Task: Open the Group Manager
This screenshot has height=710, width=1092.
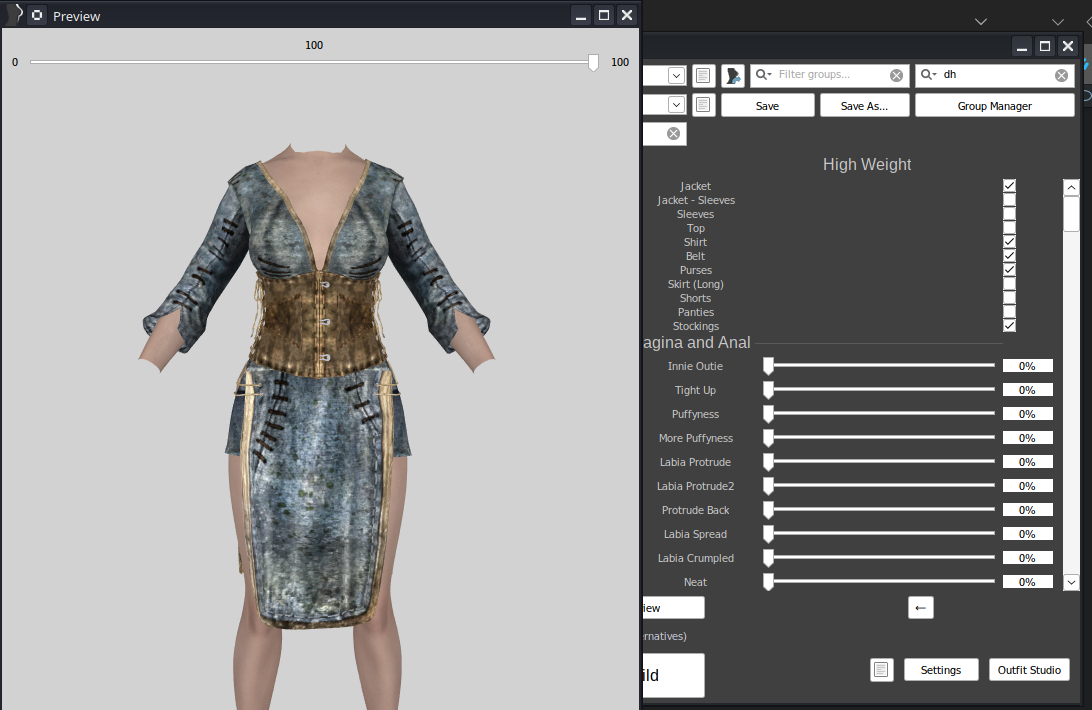Action: (x=994, y=105)
